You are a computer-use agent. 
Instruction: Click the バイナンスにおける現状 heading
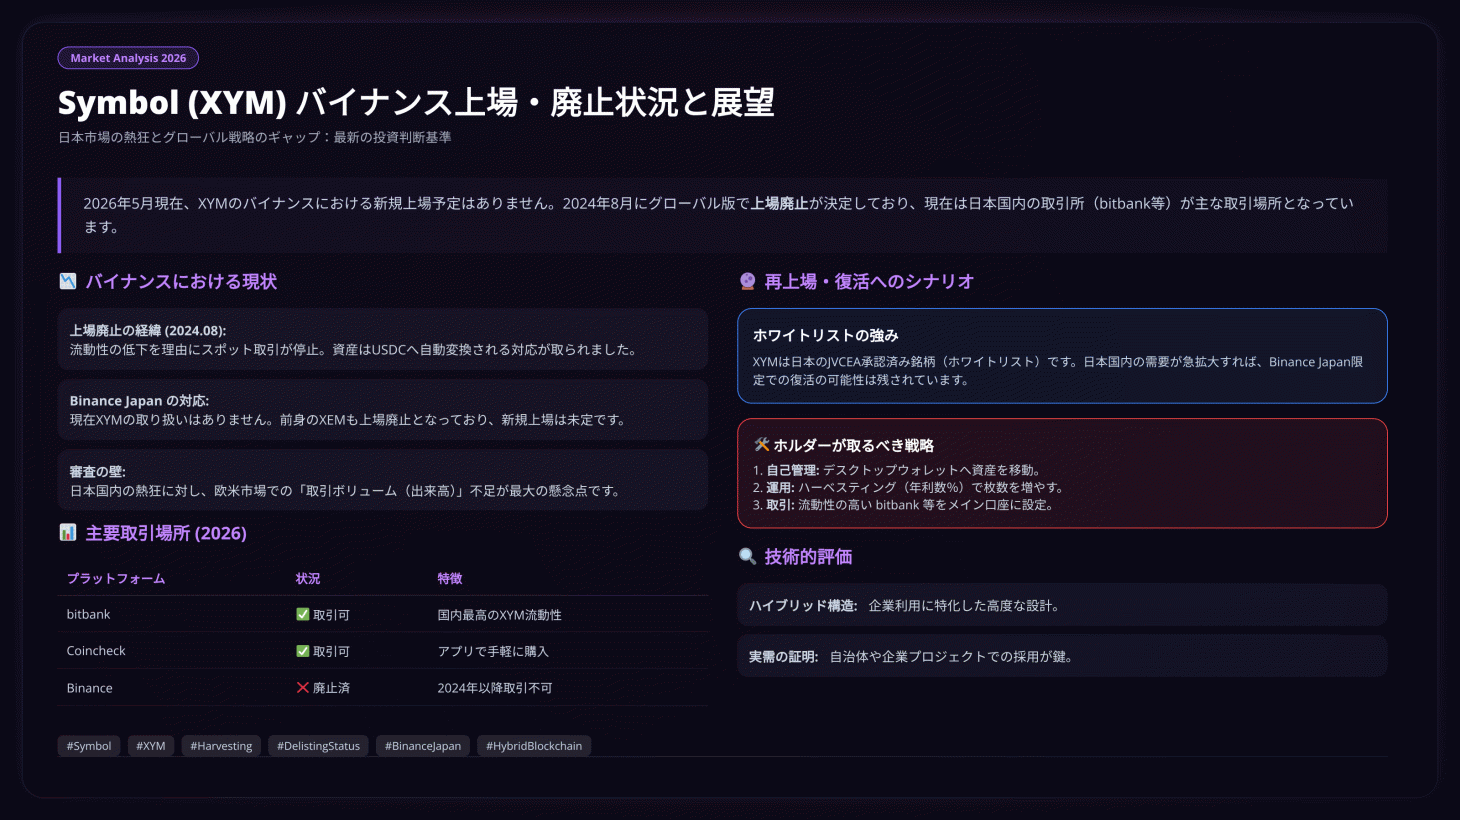[x=181, y=282]
